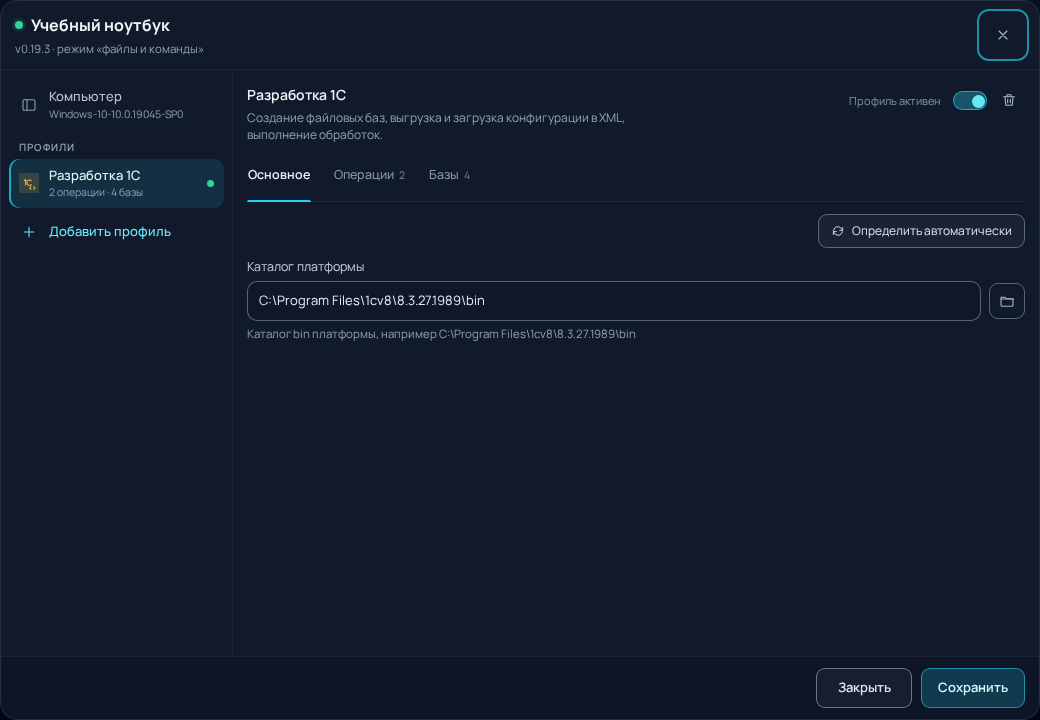This screenshot has height=720, width=1040.
Task: Click the "Каталог bin платформы" hint text
Action: tap(441, 334)
